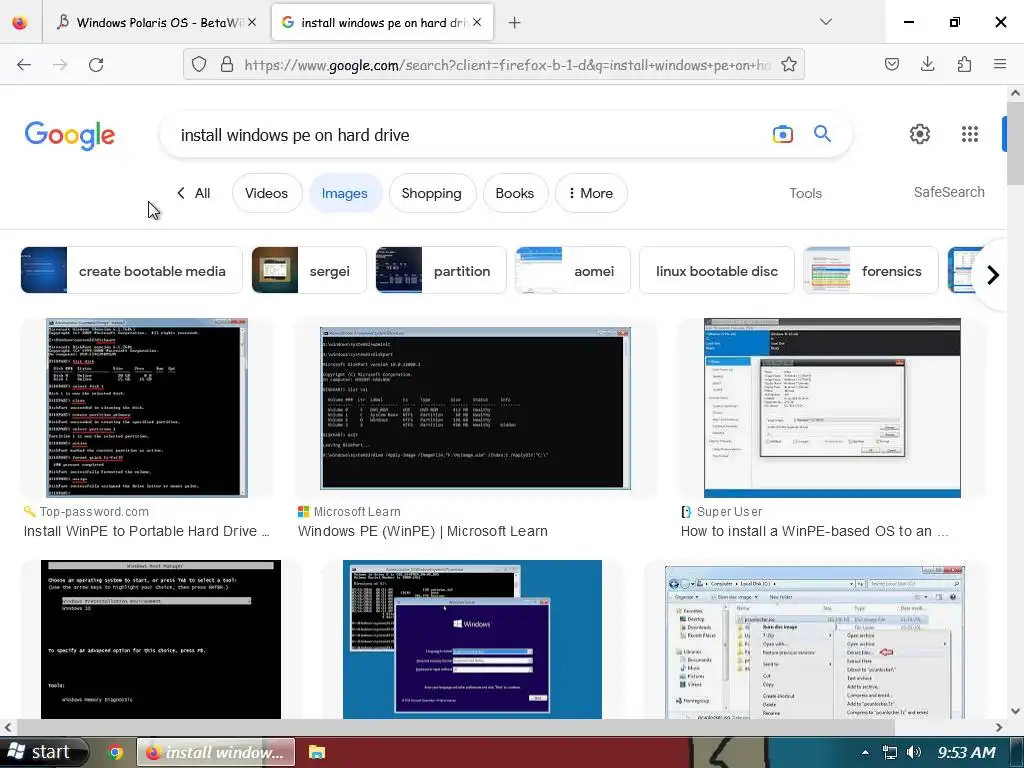This screenshot has height=768, width=1024.
Task: Filter by aomei chip
Action: click(573, 270)
